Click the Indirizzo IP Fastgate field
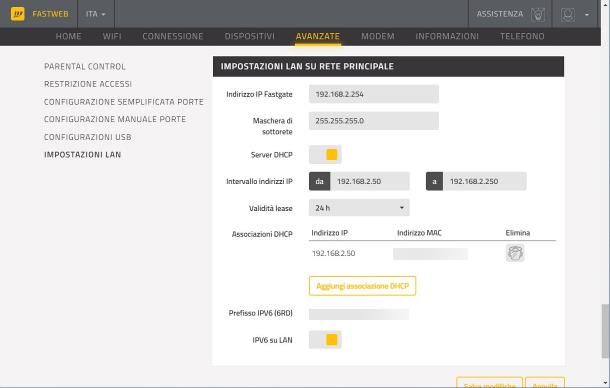This screenshot has width=610, height=388. point(374,94)
